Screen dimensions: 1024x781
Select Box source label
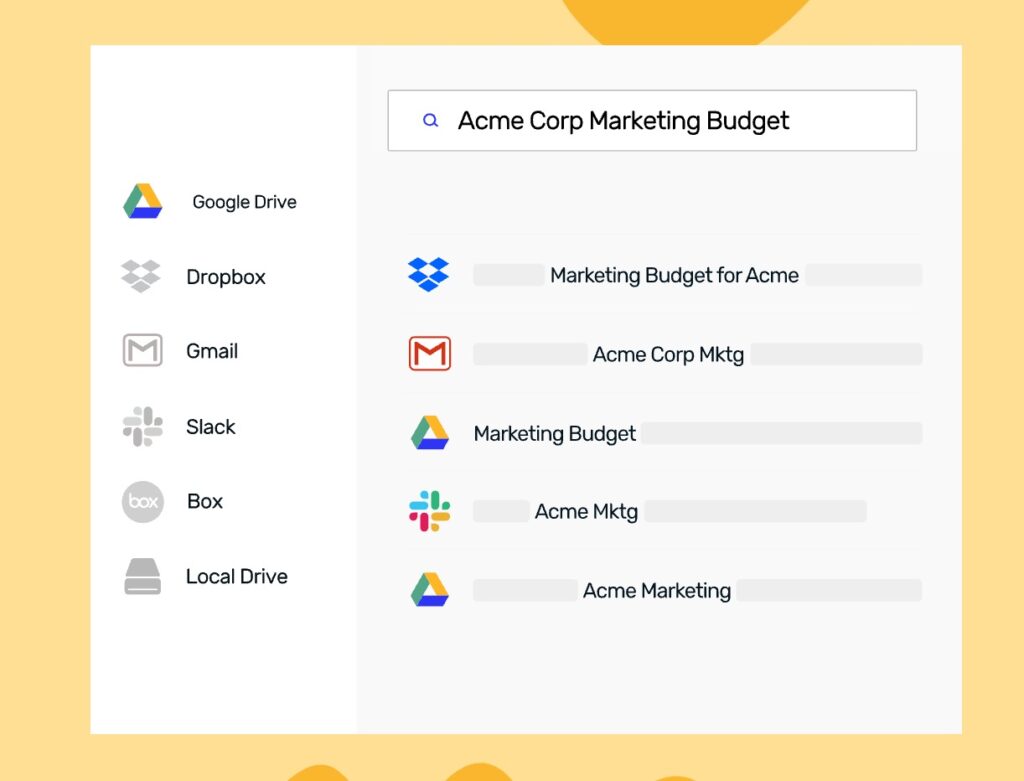pos(205,502)
